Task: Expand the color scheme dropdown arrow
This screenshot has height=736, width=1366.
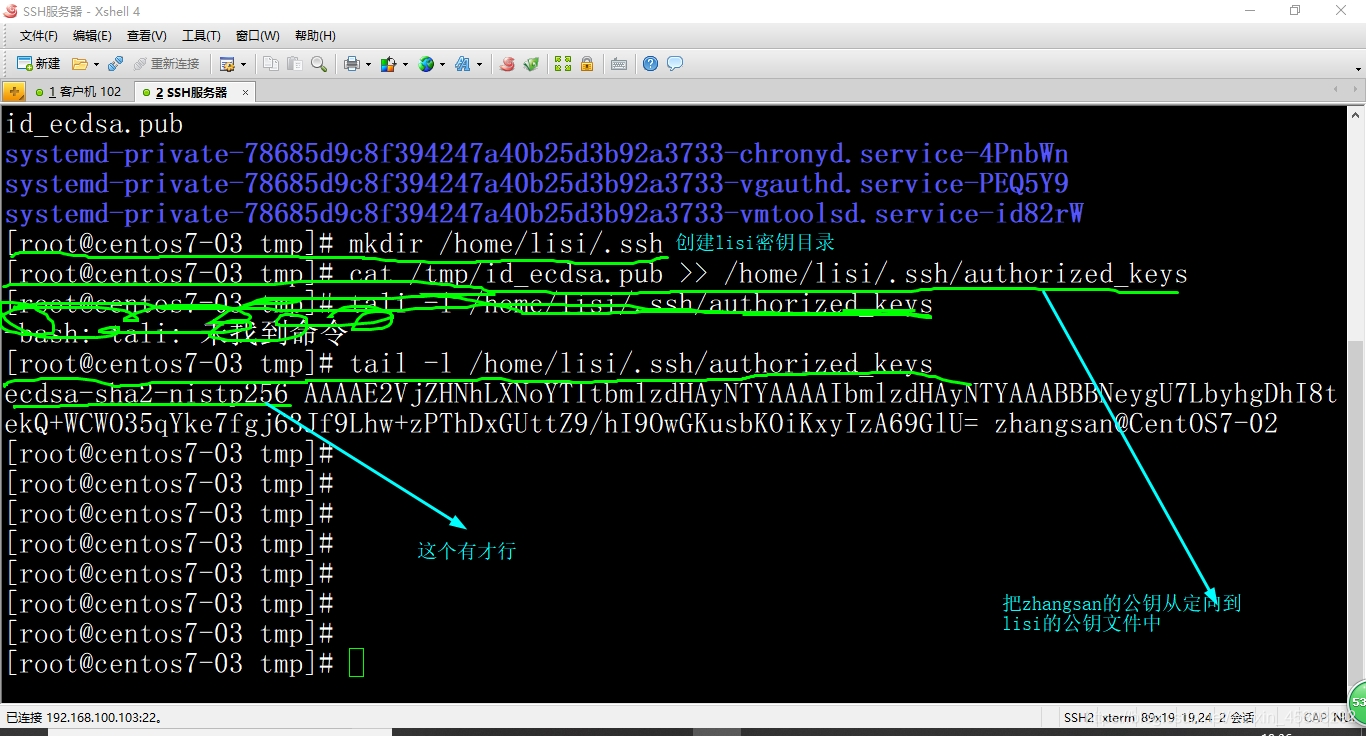Action: 405,64
